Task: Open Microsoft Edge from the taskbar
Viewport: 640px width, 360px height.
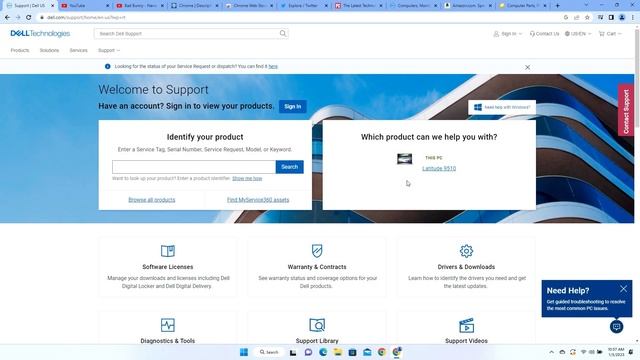Action: click(323, 352)
